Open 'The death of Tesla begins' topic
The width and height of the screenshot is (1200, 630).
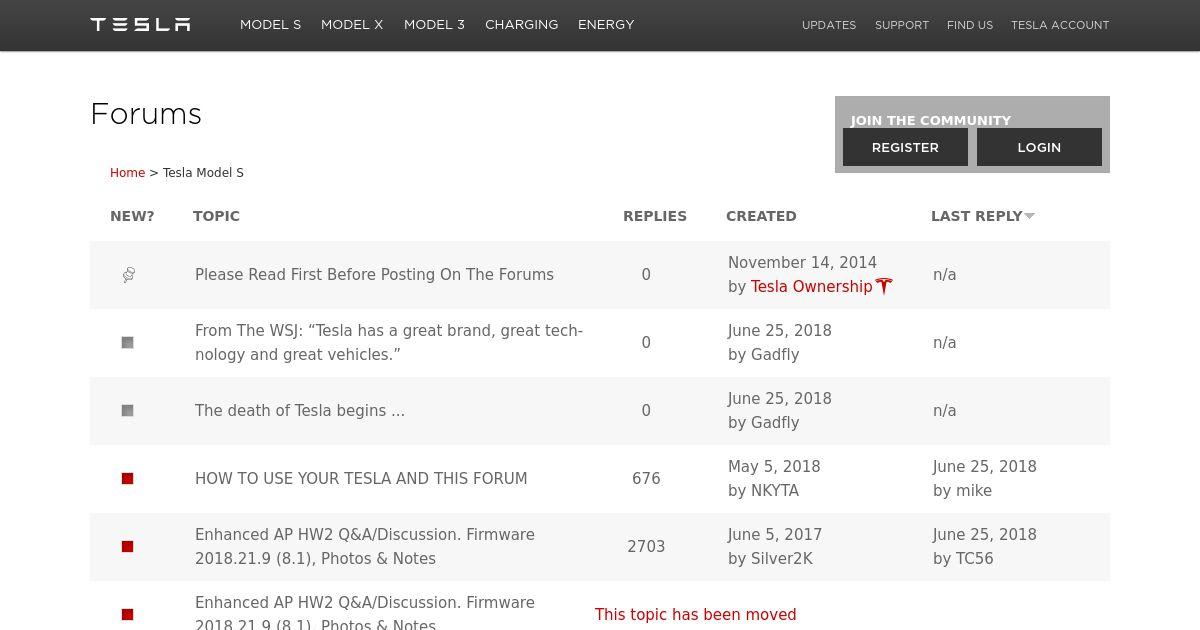tap(300, 411)
